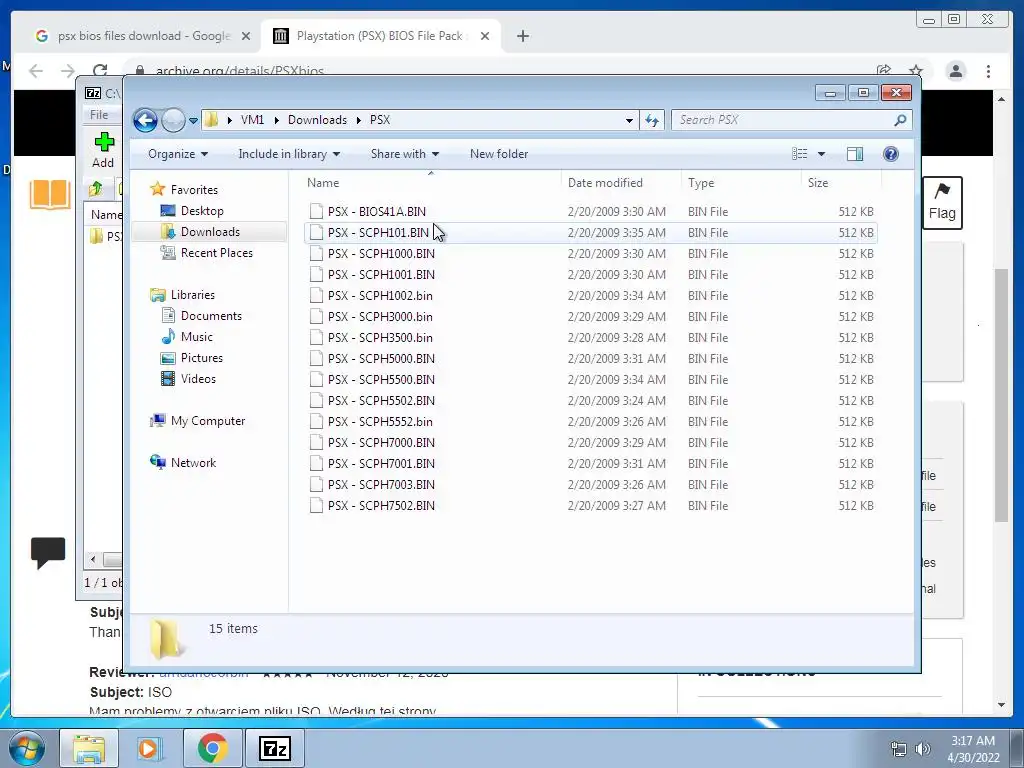1024x768 pixels.
Task: Switch to the psx bios files download Google tab
Action: point(144,36)
